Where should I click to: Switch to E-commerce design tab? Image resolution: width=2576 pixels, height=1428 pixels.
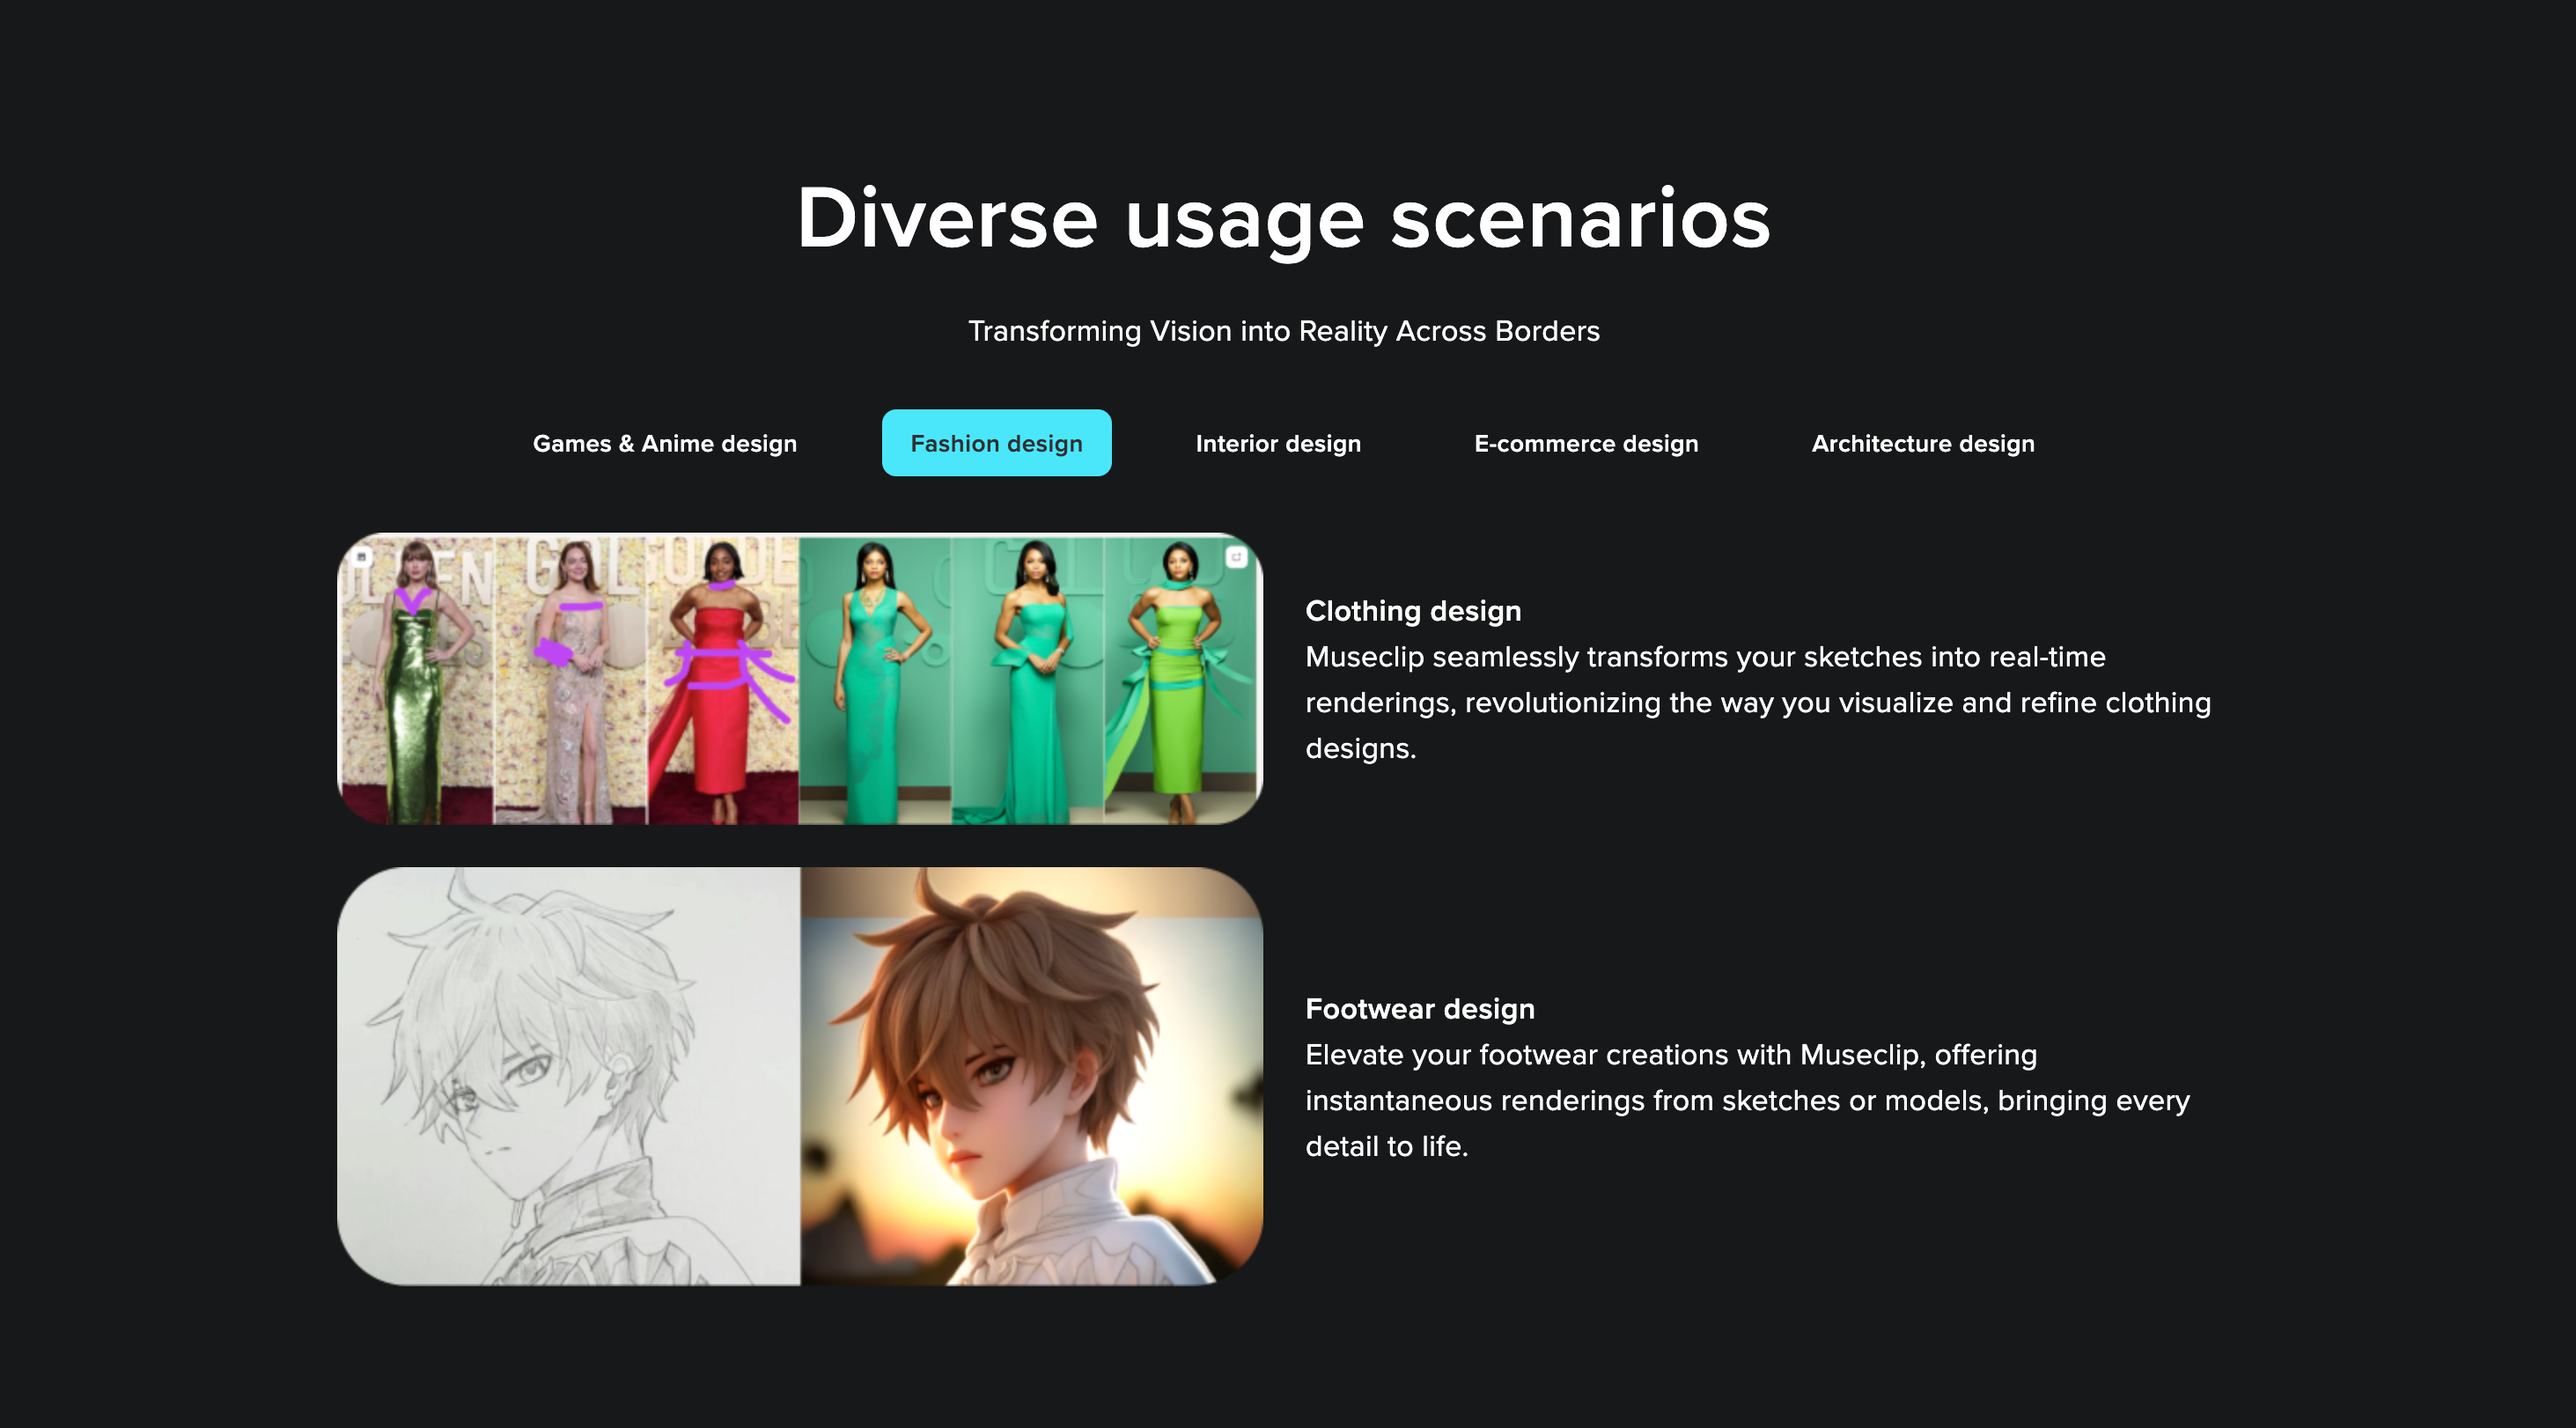[x=1585, y=443]
